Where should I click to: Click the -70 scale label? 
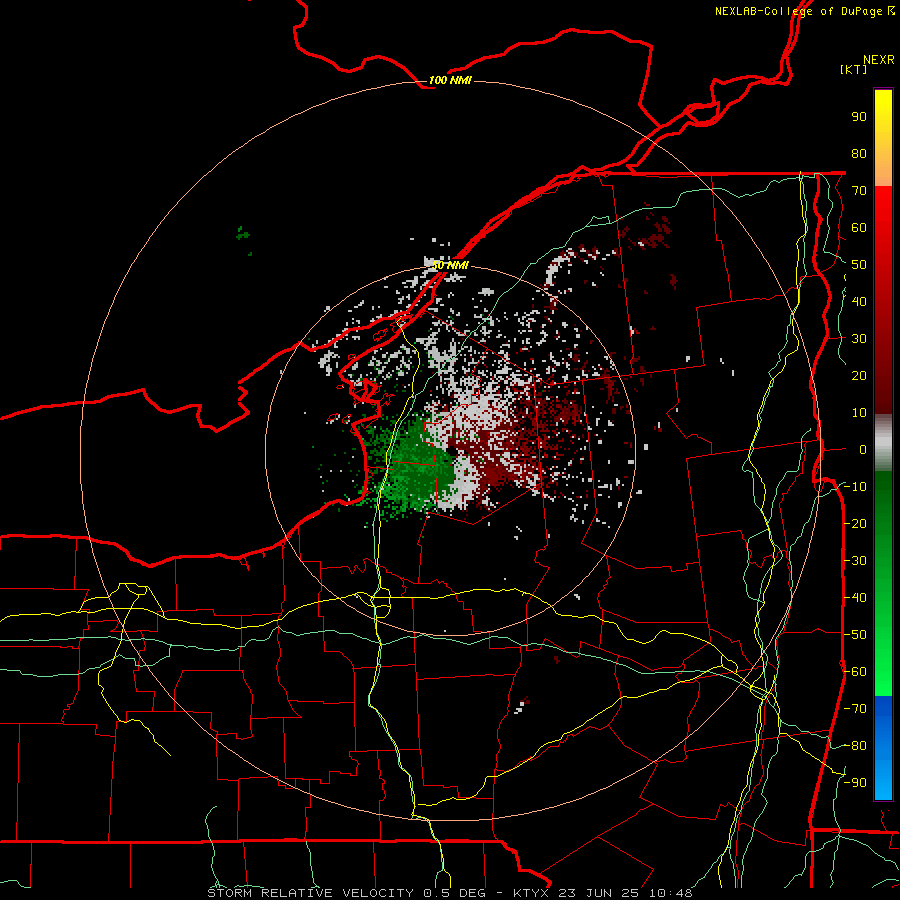pos(855,709)
